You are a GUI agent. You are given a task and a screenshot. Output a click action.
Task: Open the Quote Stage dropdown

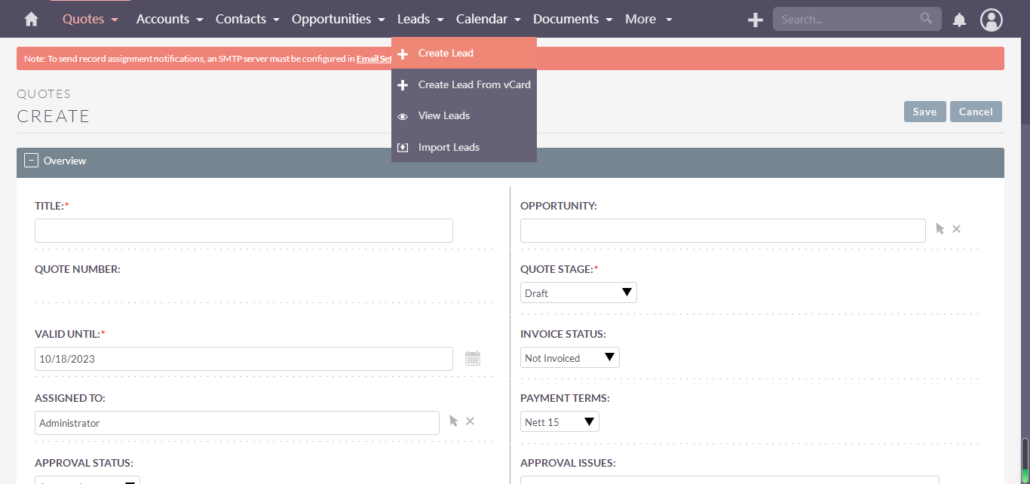(x=578, y=293)
